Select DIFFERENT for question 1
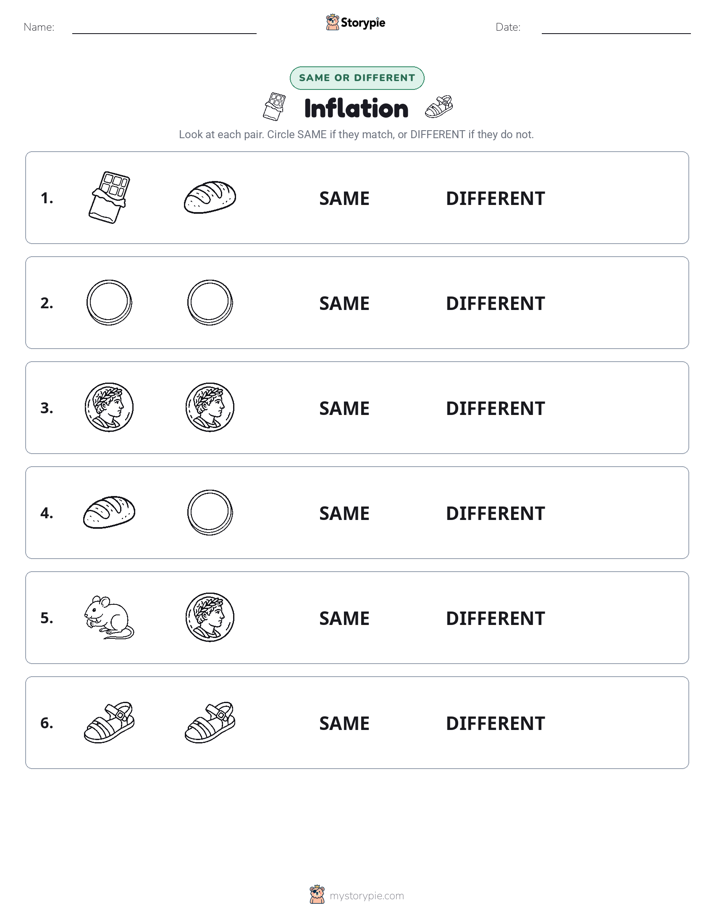This screenshot has width=714, height=924. coord(495,199)
